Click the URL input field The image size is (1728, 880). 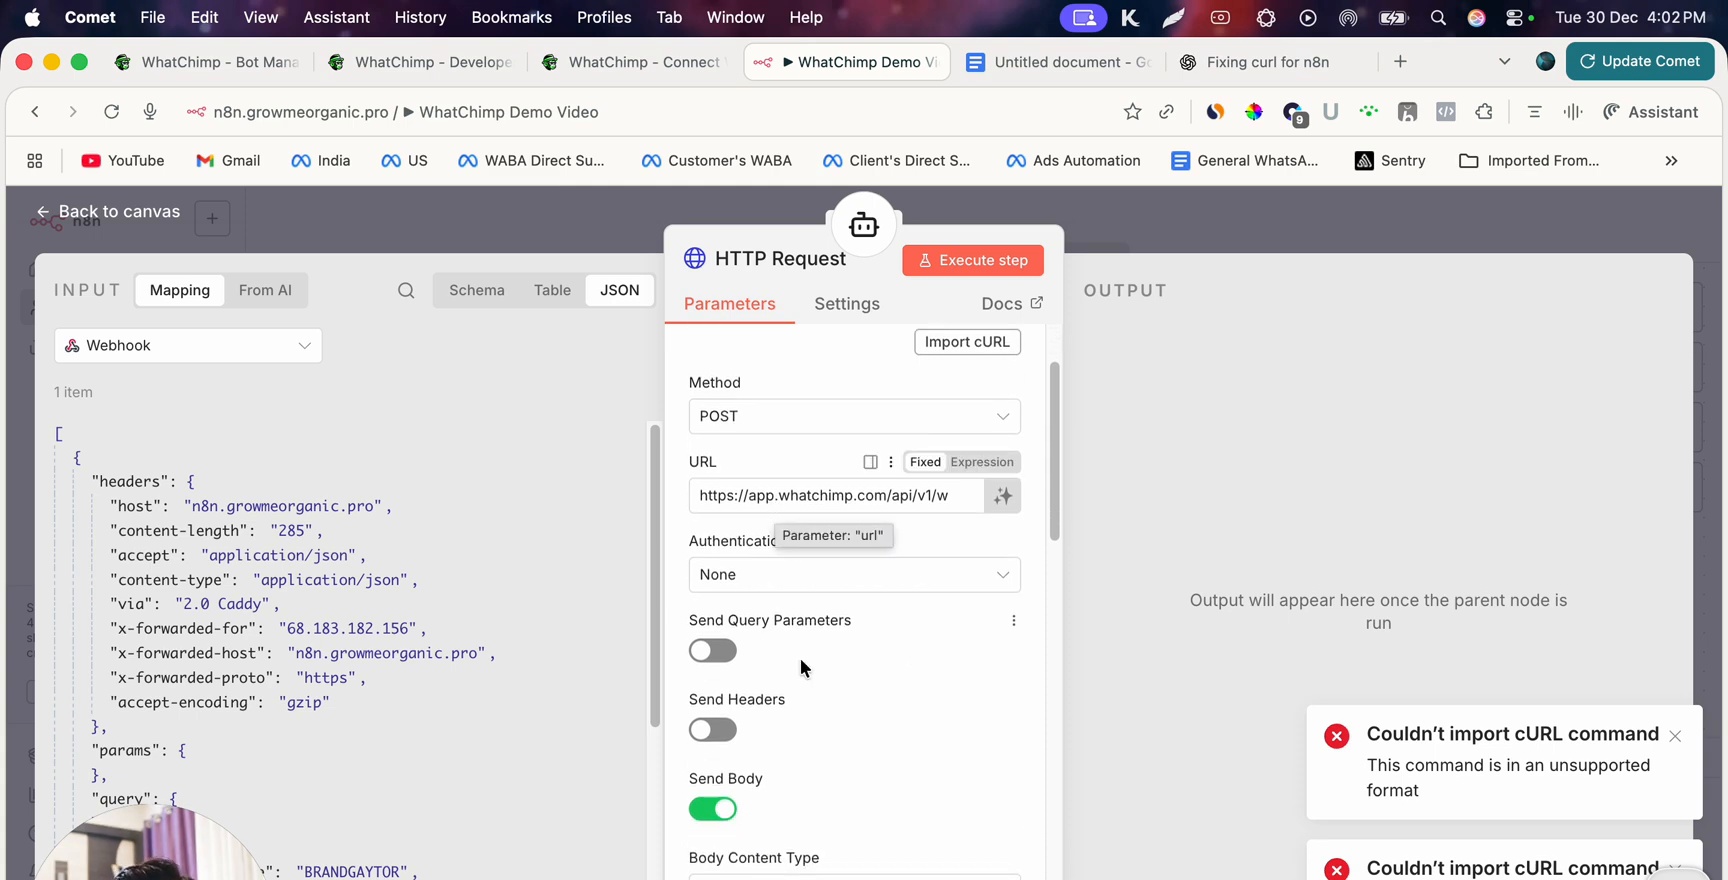coord(836,496)
